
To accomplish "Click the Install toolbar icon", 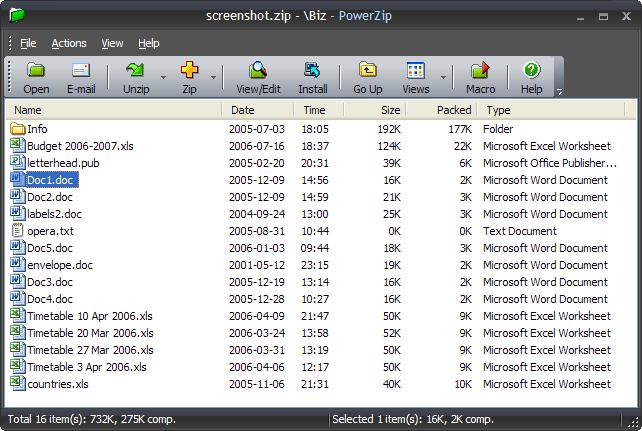I will pyautogui.click(x=312, y=70).
